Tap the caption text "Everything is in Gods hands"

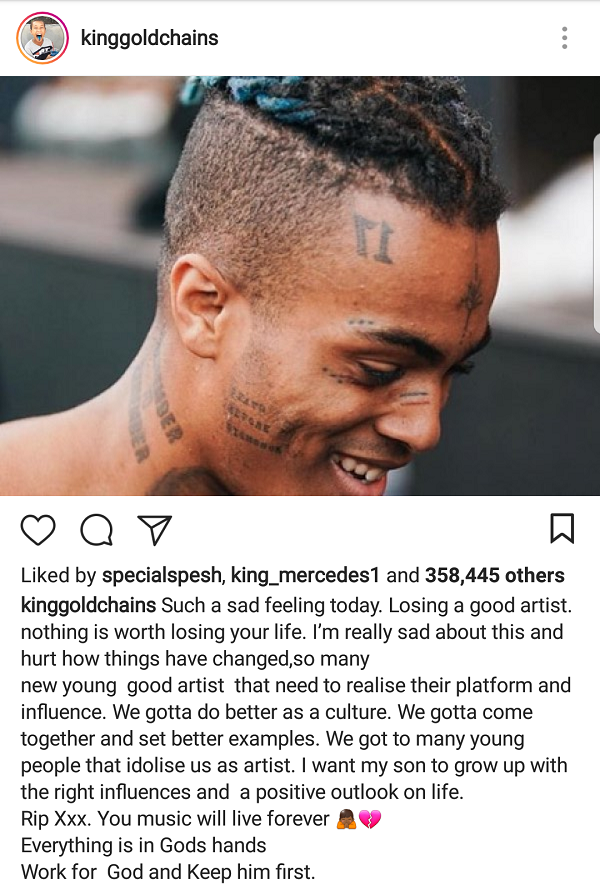[143, 845]
